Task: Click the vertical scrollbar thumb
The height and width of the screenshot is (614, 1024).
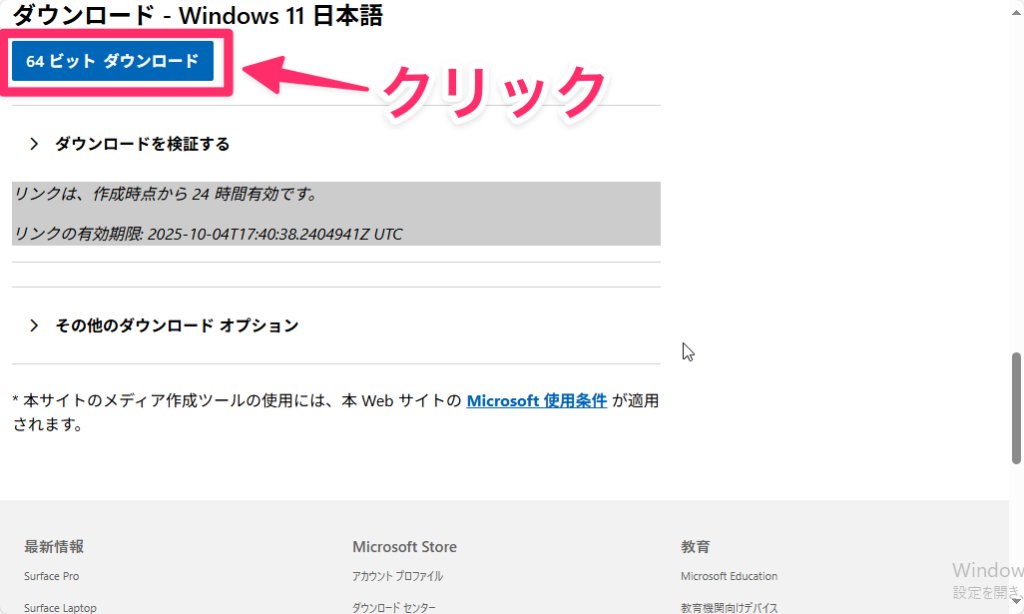Action: (x=1016, y=407)
